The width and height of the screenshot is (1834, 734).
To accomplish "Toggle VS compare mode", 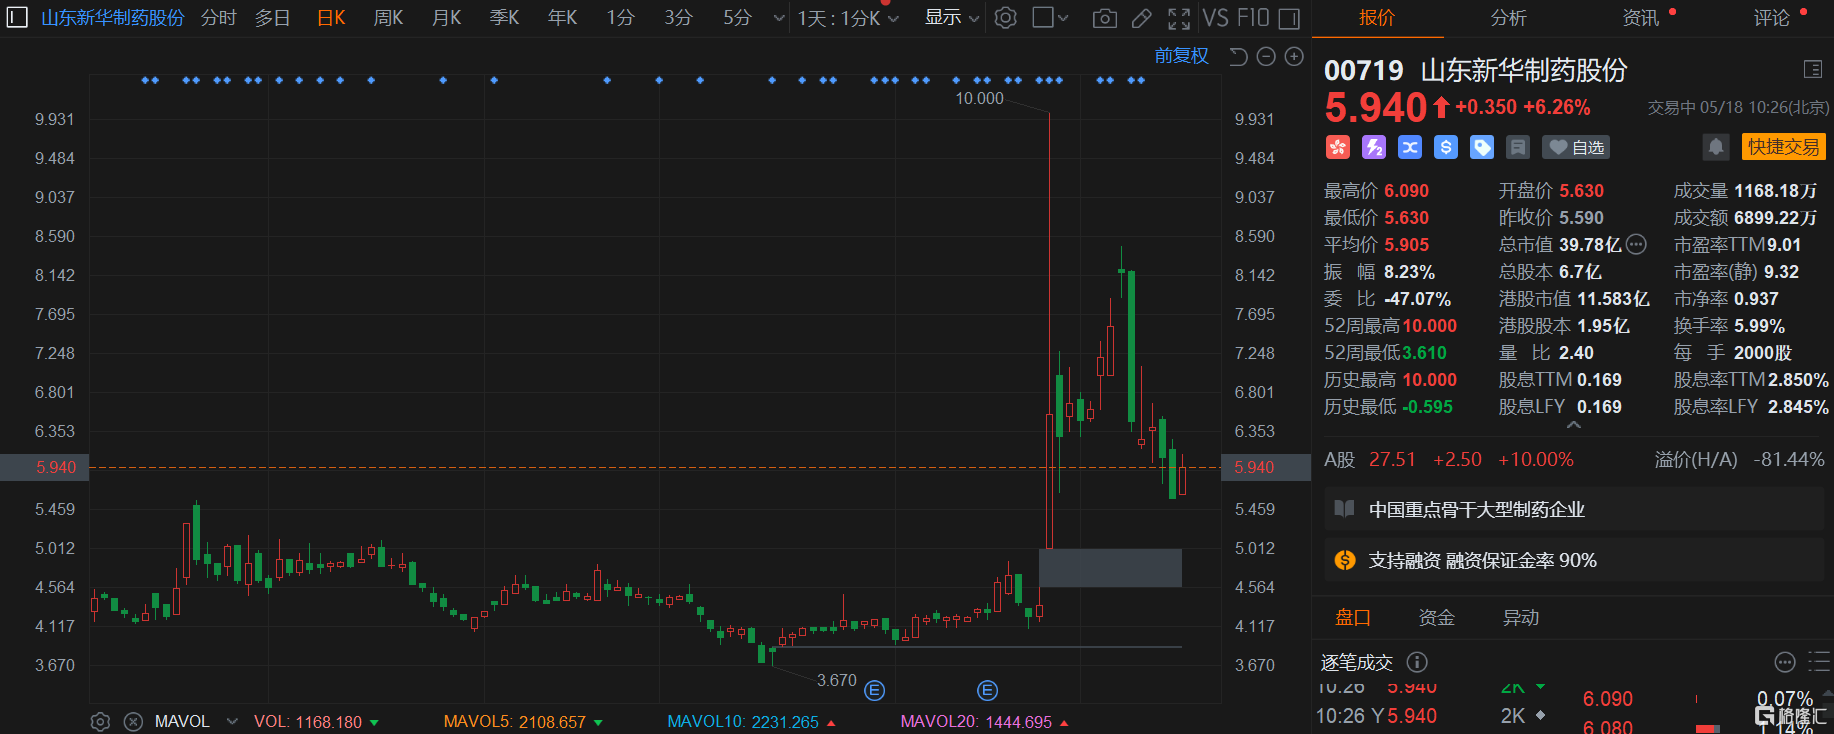I will click(1215, 18).
